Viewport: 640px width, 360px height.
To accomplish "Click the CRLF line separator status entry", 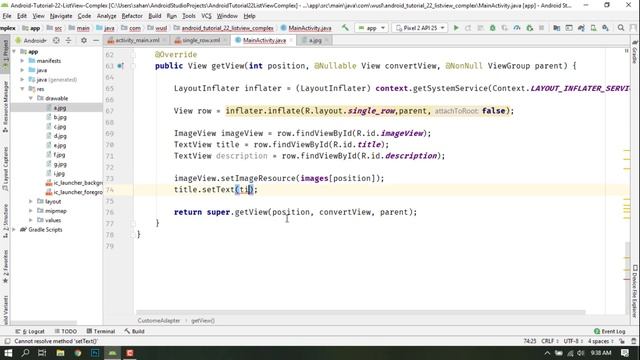I will coord(550,341).
